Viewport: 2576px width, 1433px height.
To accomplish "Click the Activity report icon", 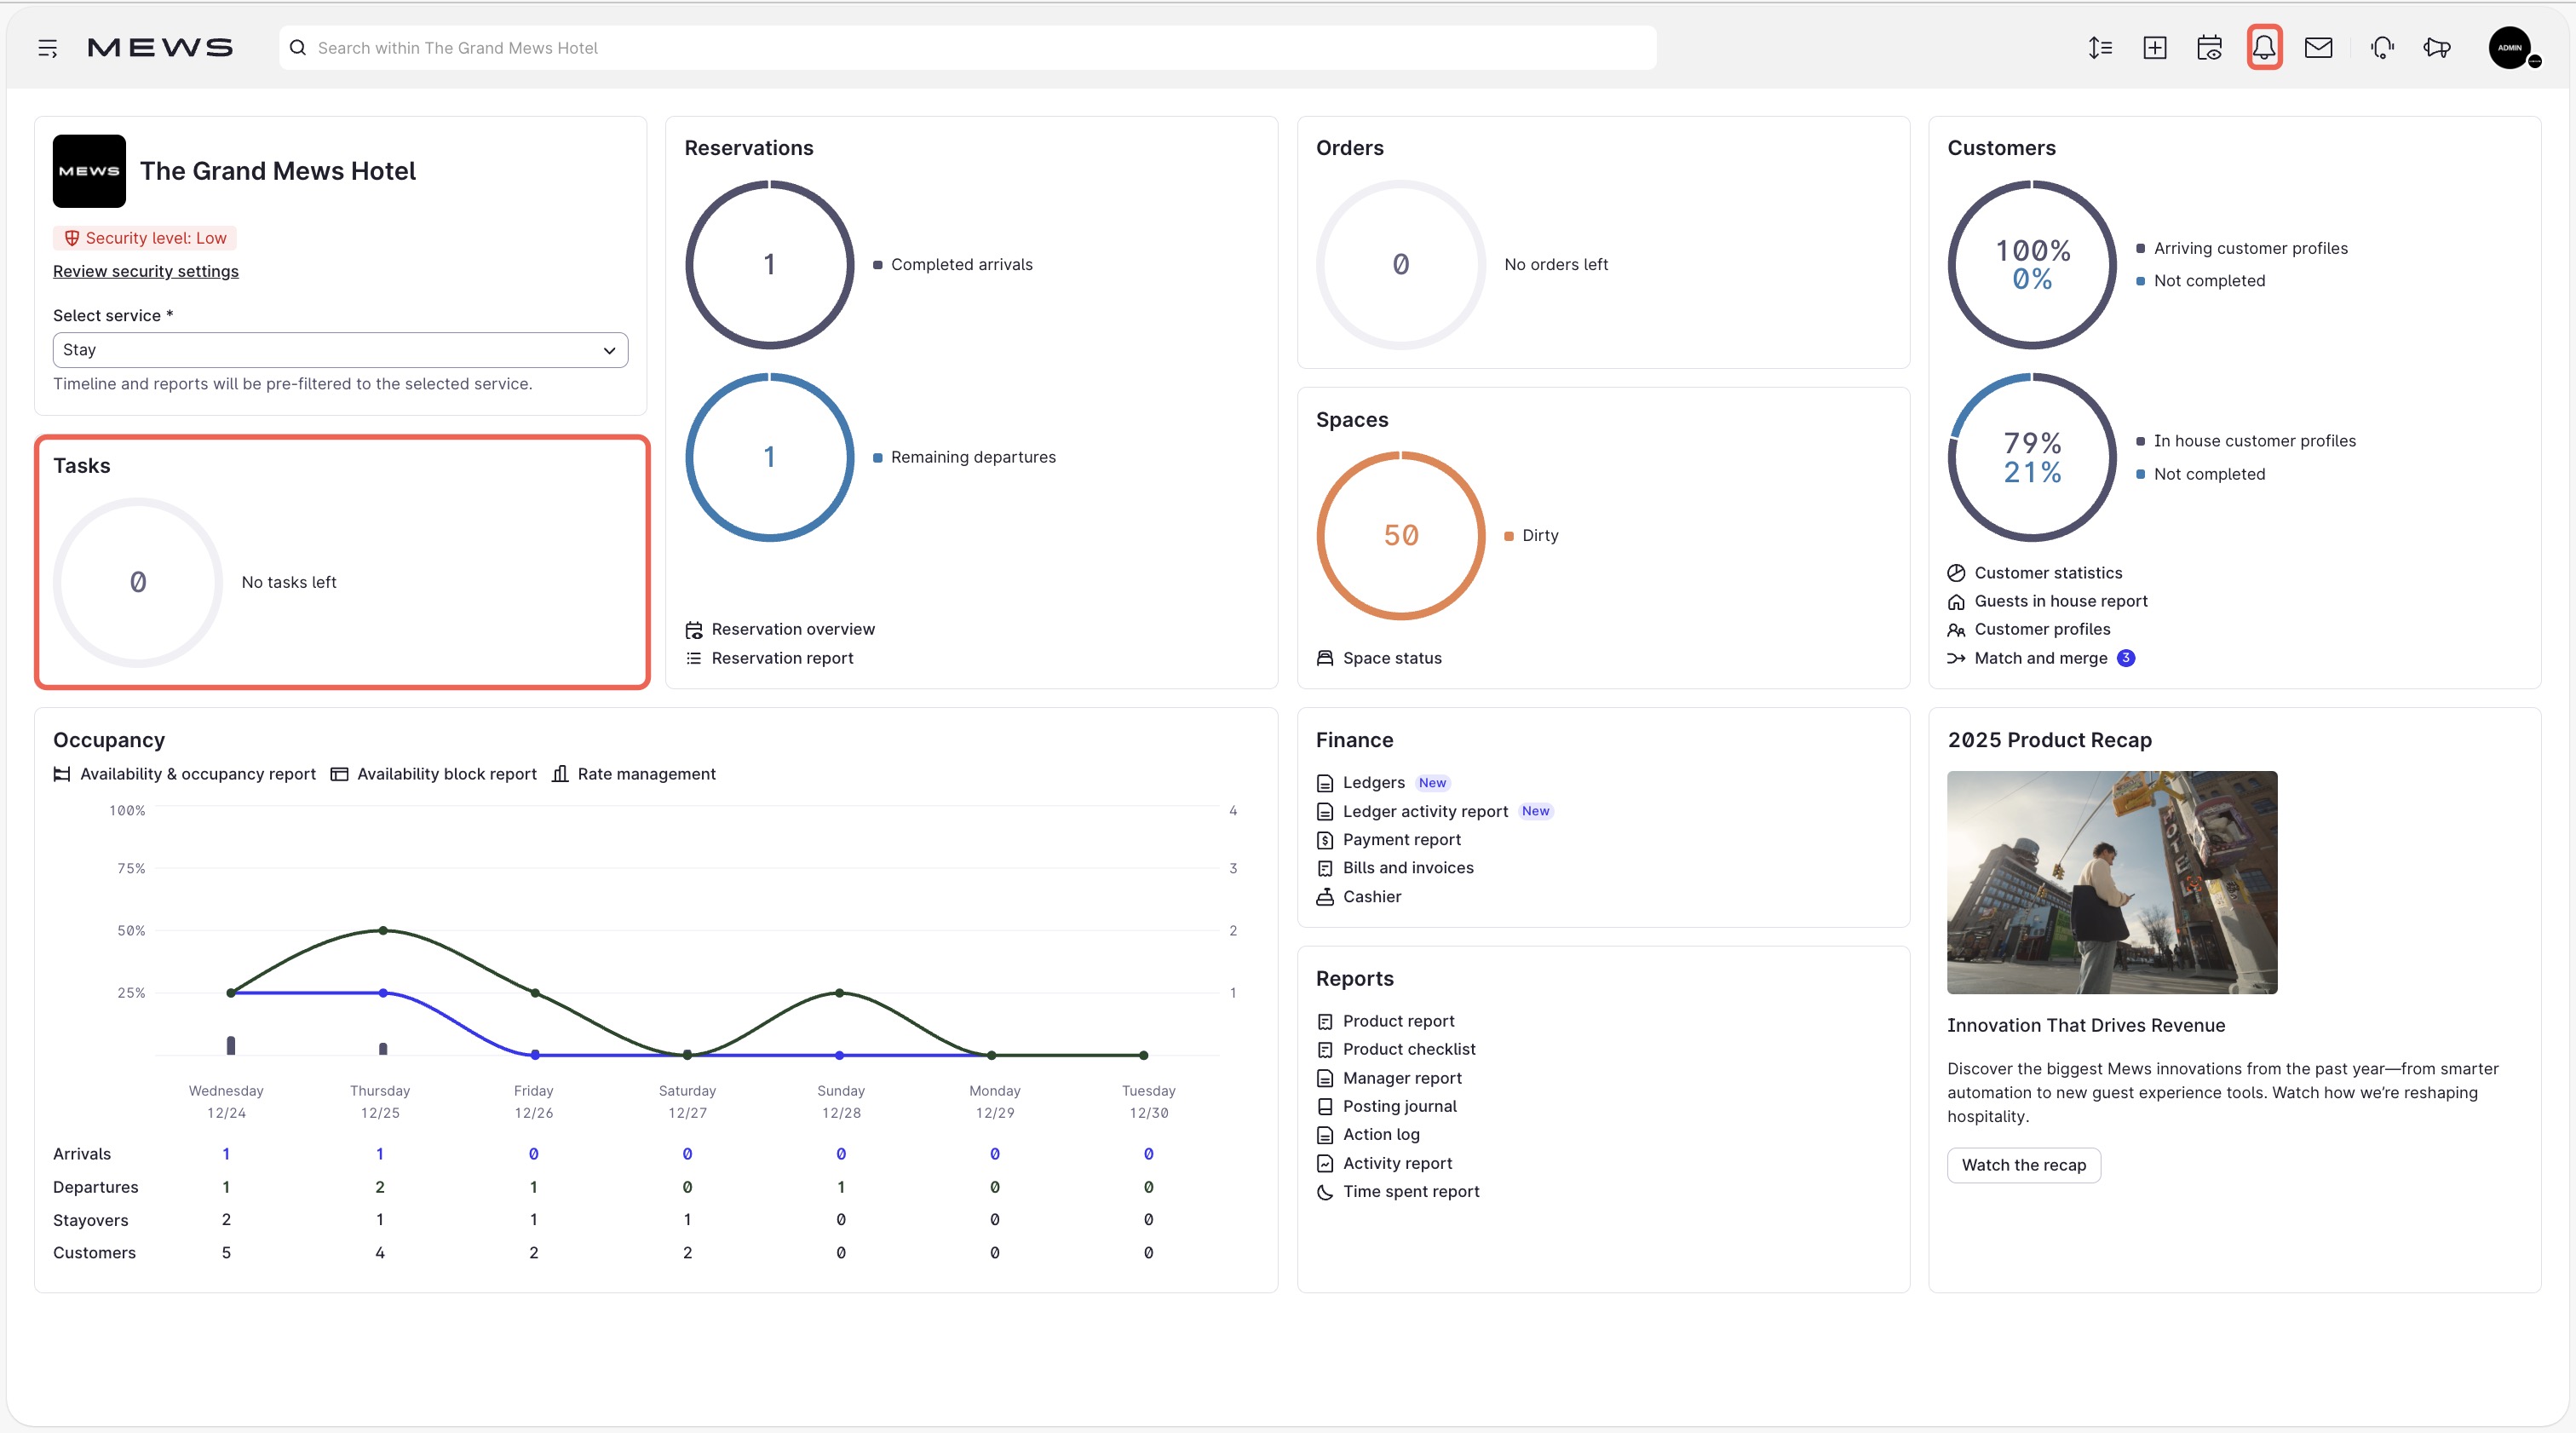I will coord(1325,1163).
